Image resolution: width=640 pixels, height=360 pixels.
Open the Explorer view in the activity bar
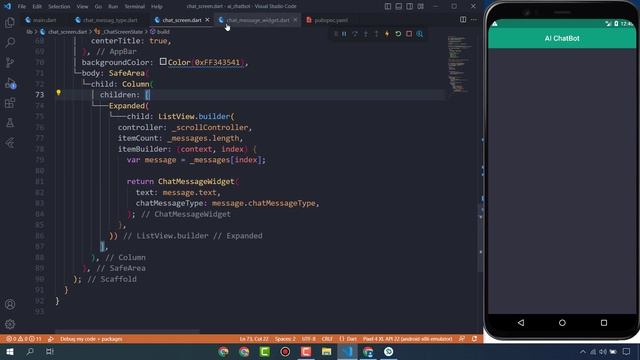pos(10,22)
